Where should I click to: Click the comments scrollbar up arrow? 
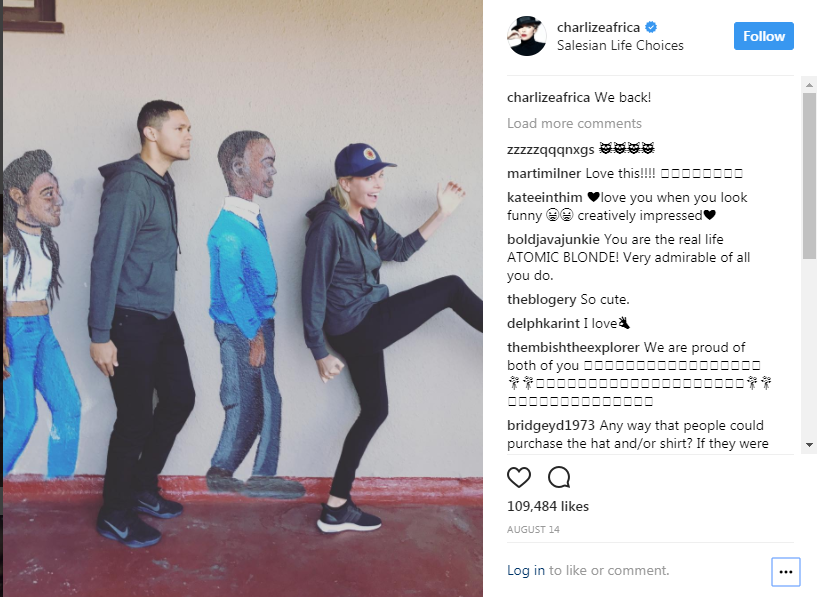pyautogui.click(x=809, y=84)
